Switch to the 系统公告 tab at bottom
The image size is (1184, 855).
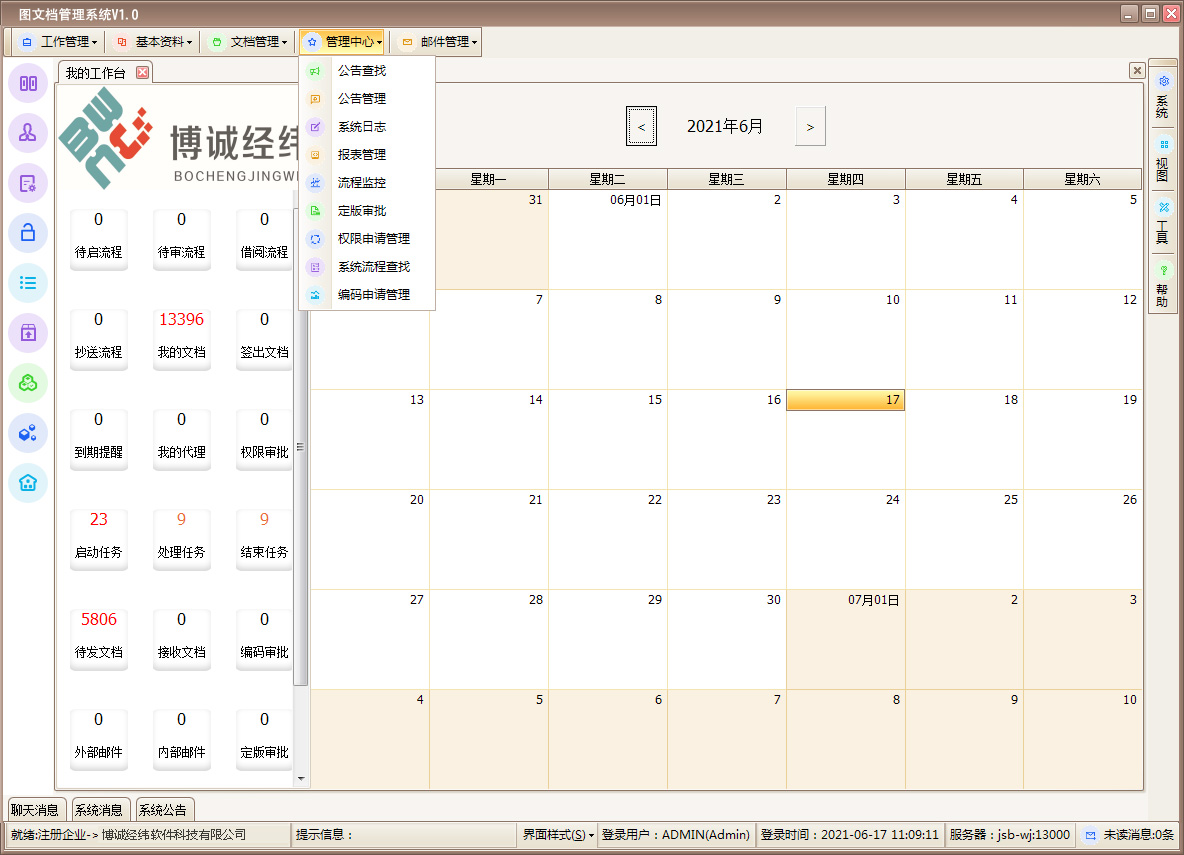coord(163,810)
